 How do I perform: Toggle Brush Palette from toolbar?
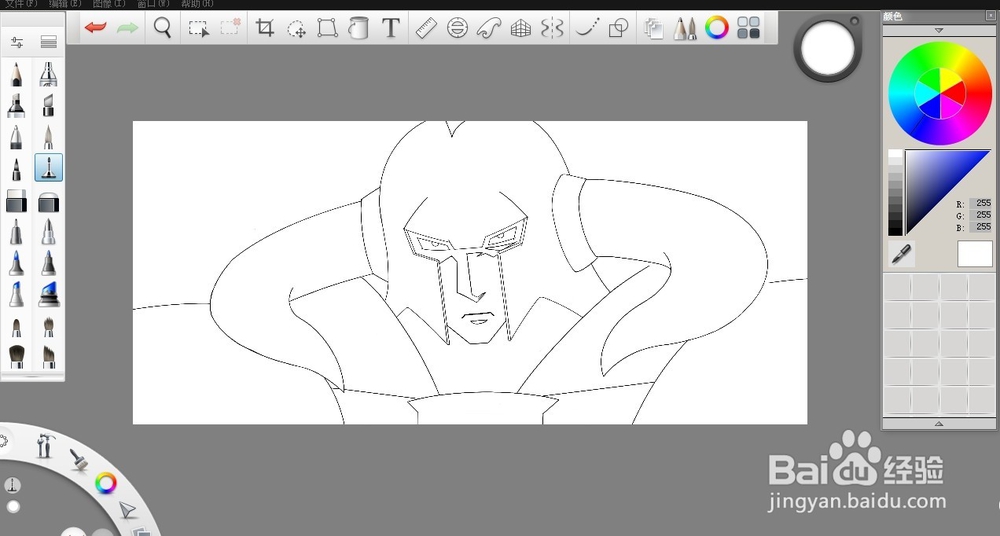[685, 28]
